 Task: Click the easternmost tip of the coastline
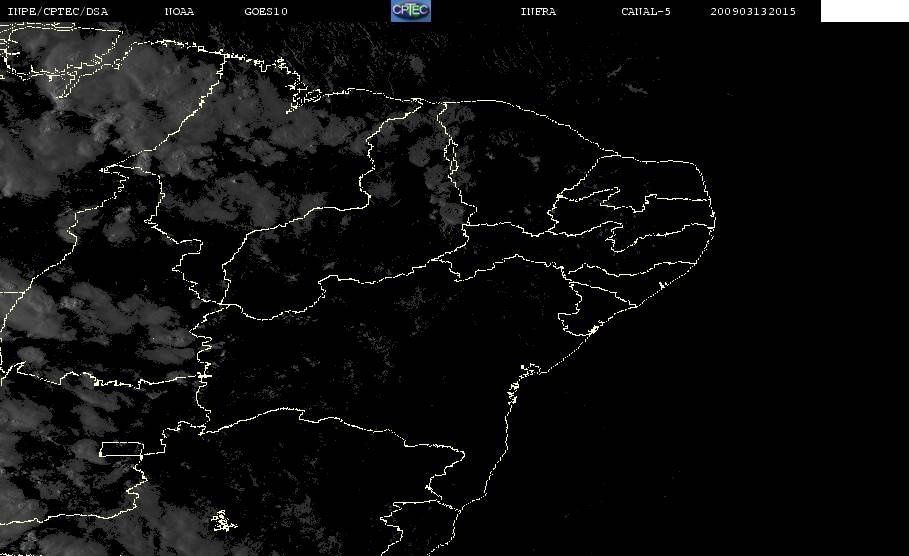click(x=714, y=220)
